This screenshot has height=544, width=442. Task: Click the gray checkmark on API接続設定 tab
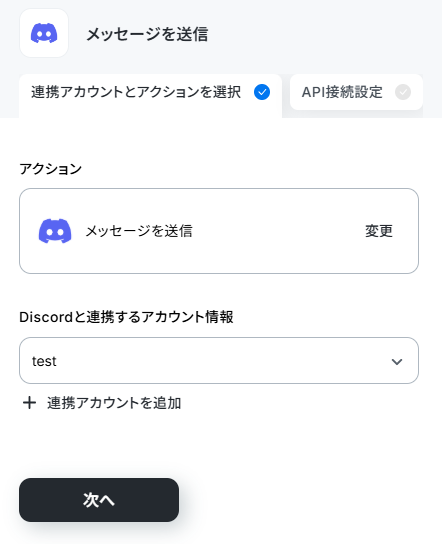coord(403,92)
